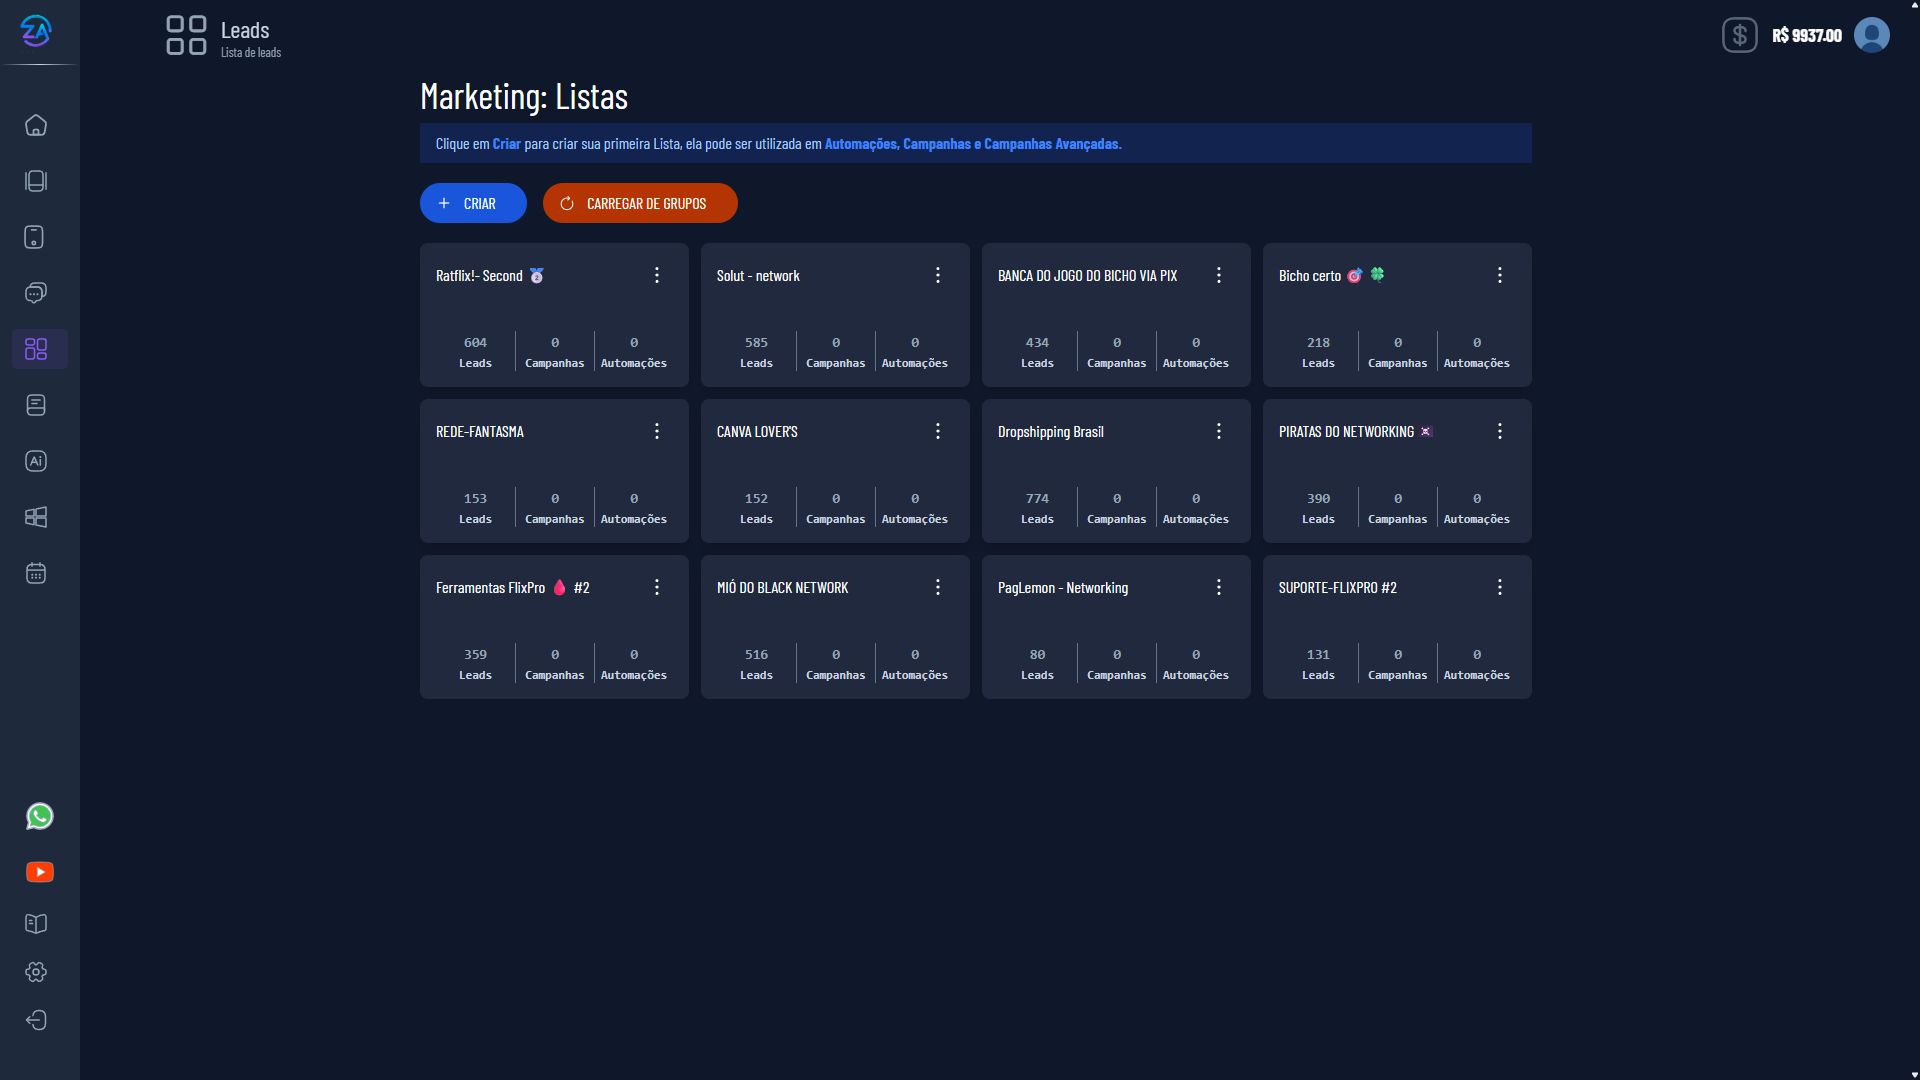
Task: Expand three-dot menu on CANVA LOVER'S card
Action: (938, 431)
